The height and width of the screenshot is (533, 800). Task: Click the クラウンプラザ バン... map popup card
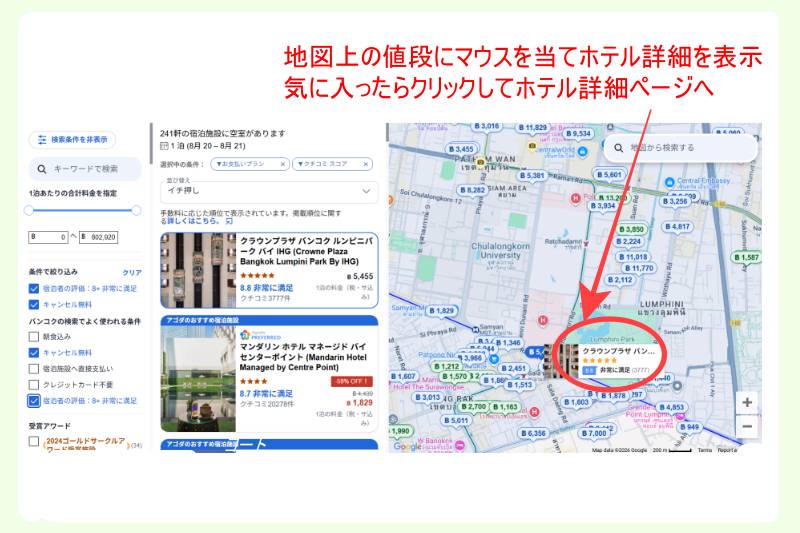(x=603, y=361)
